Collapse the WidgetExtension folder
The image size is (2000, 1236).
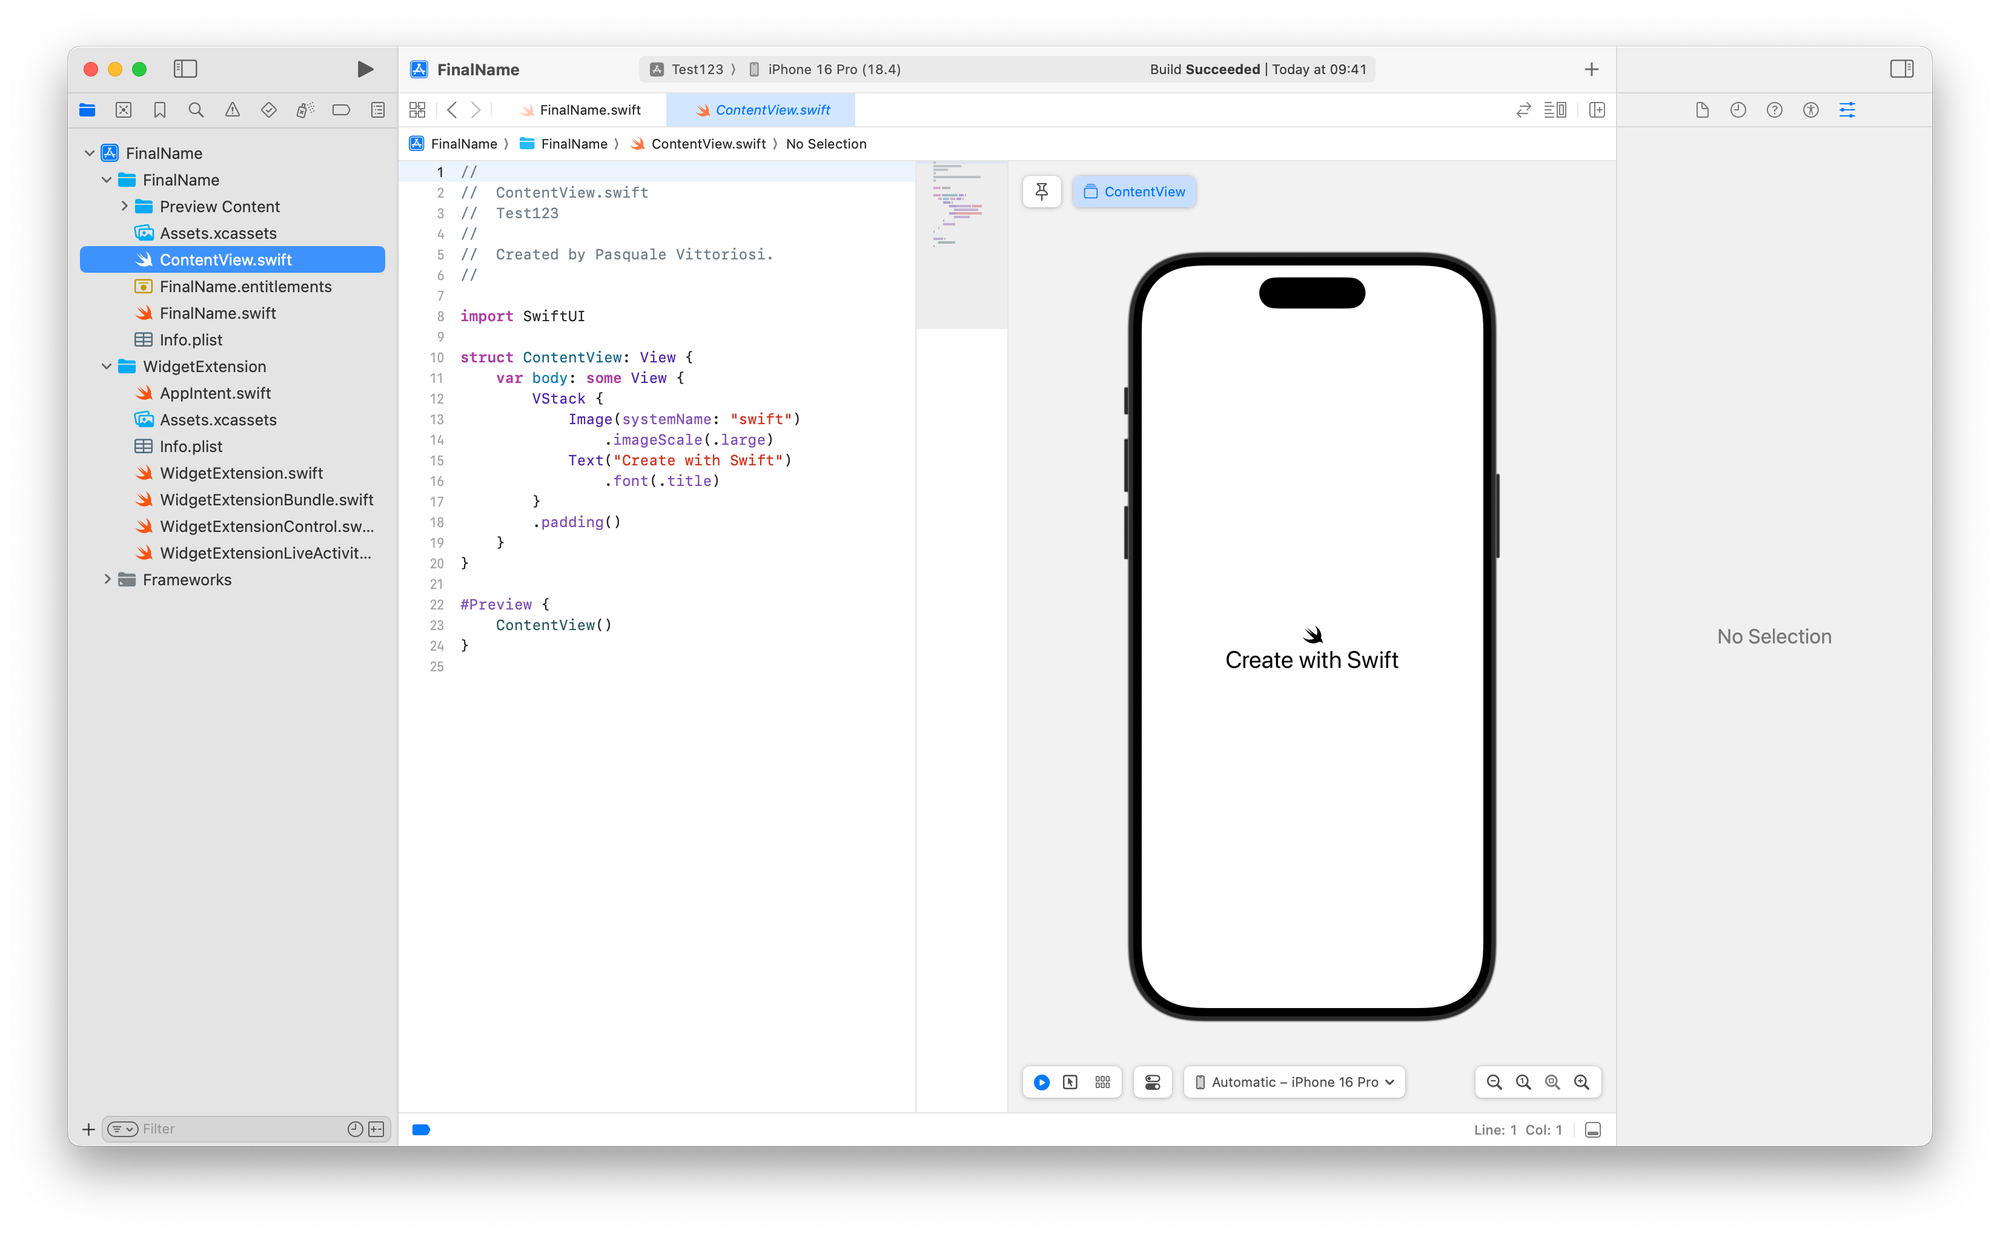[107, 367]
